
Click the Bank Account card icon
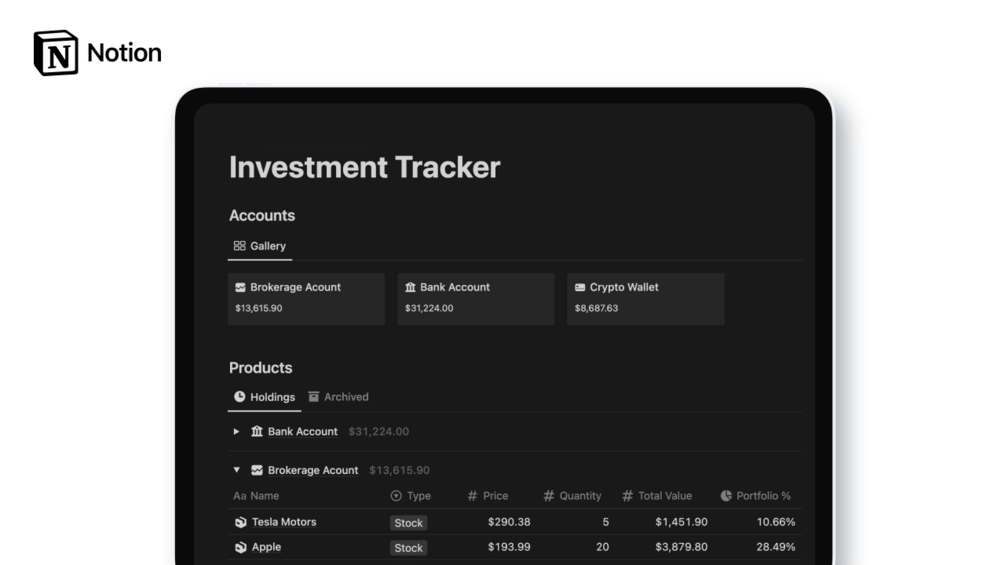click(x=410, y=287)
